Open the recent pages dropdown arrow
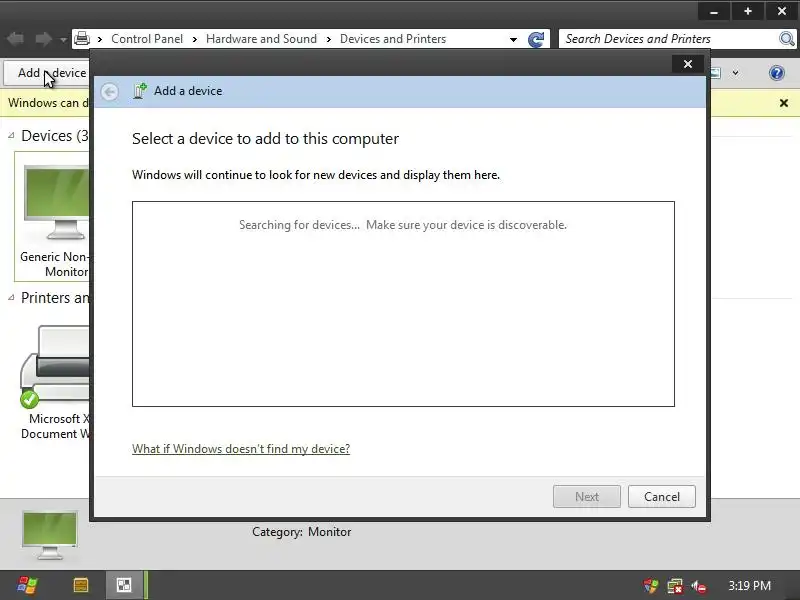The image size is (800, 600). (63, 39)
